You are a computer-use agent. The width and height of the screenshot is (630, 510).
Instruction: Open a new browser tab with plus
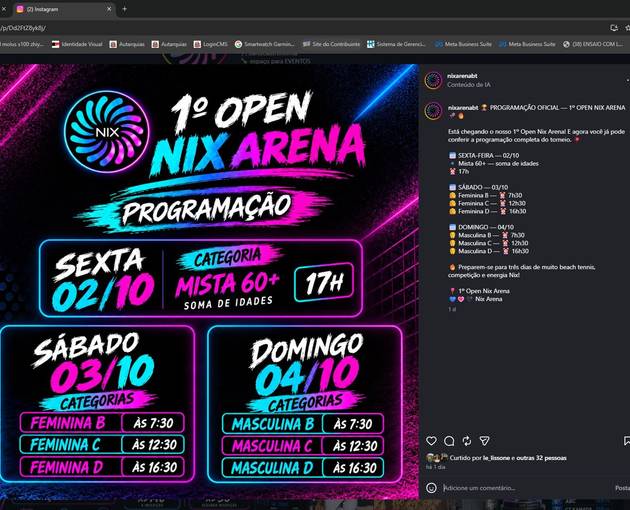click(125, 9)
